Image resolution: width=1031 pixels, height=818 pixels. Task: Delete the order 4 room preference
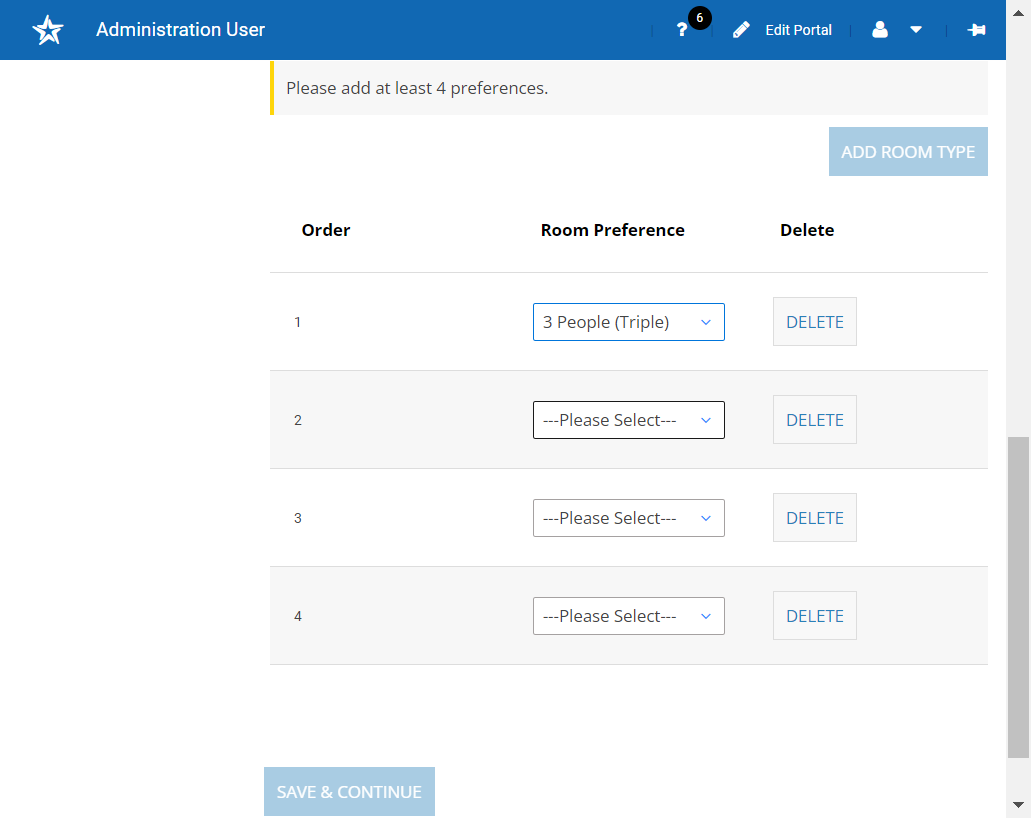815,615
